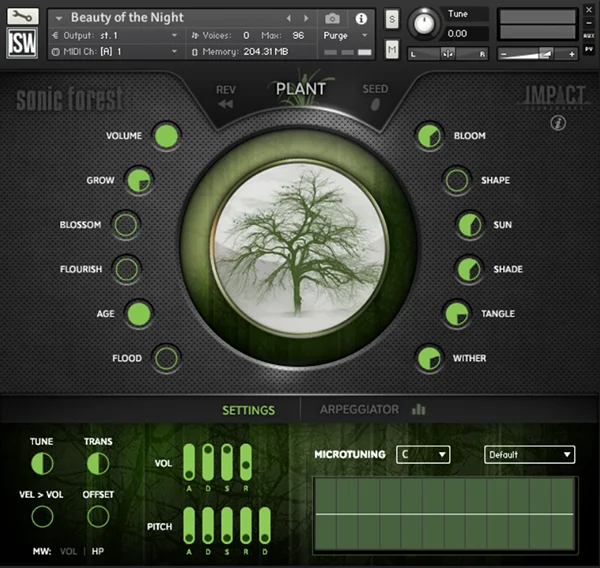600x568 pixels.
Task: Click the Max voices value 96
Action: click(298, 36)
